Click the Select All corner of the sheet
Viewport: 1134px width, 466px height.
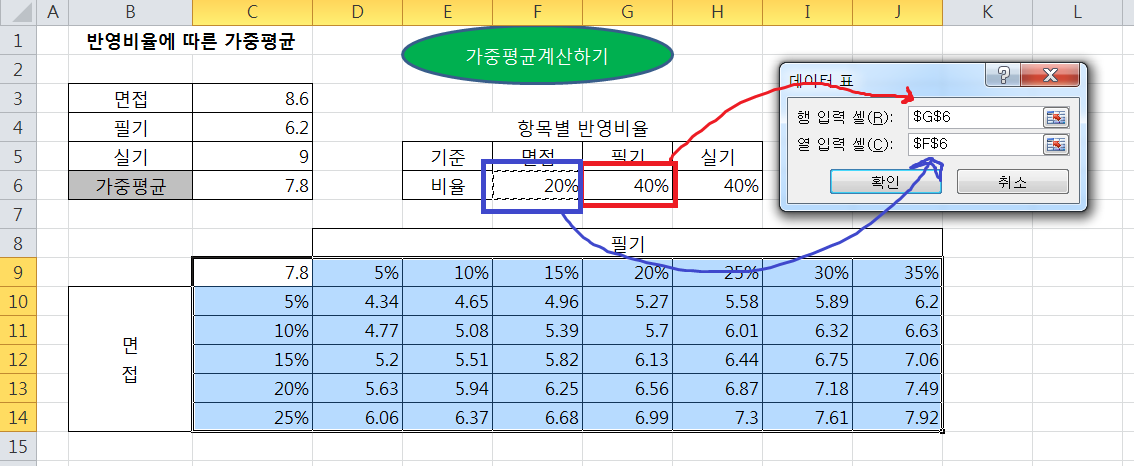17,12
